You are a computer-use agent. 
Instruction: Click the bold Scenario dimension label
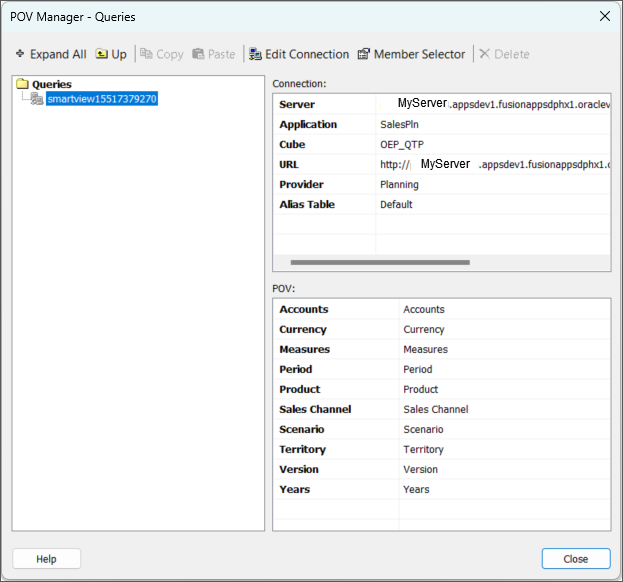[302, 429]
